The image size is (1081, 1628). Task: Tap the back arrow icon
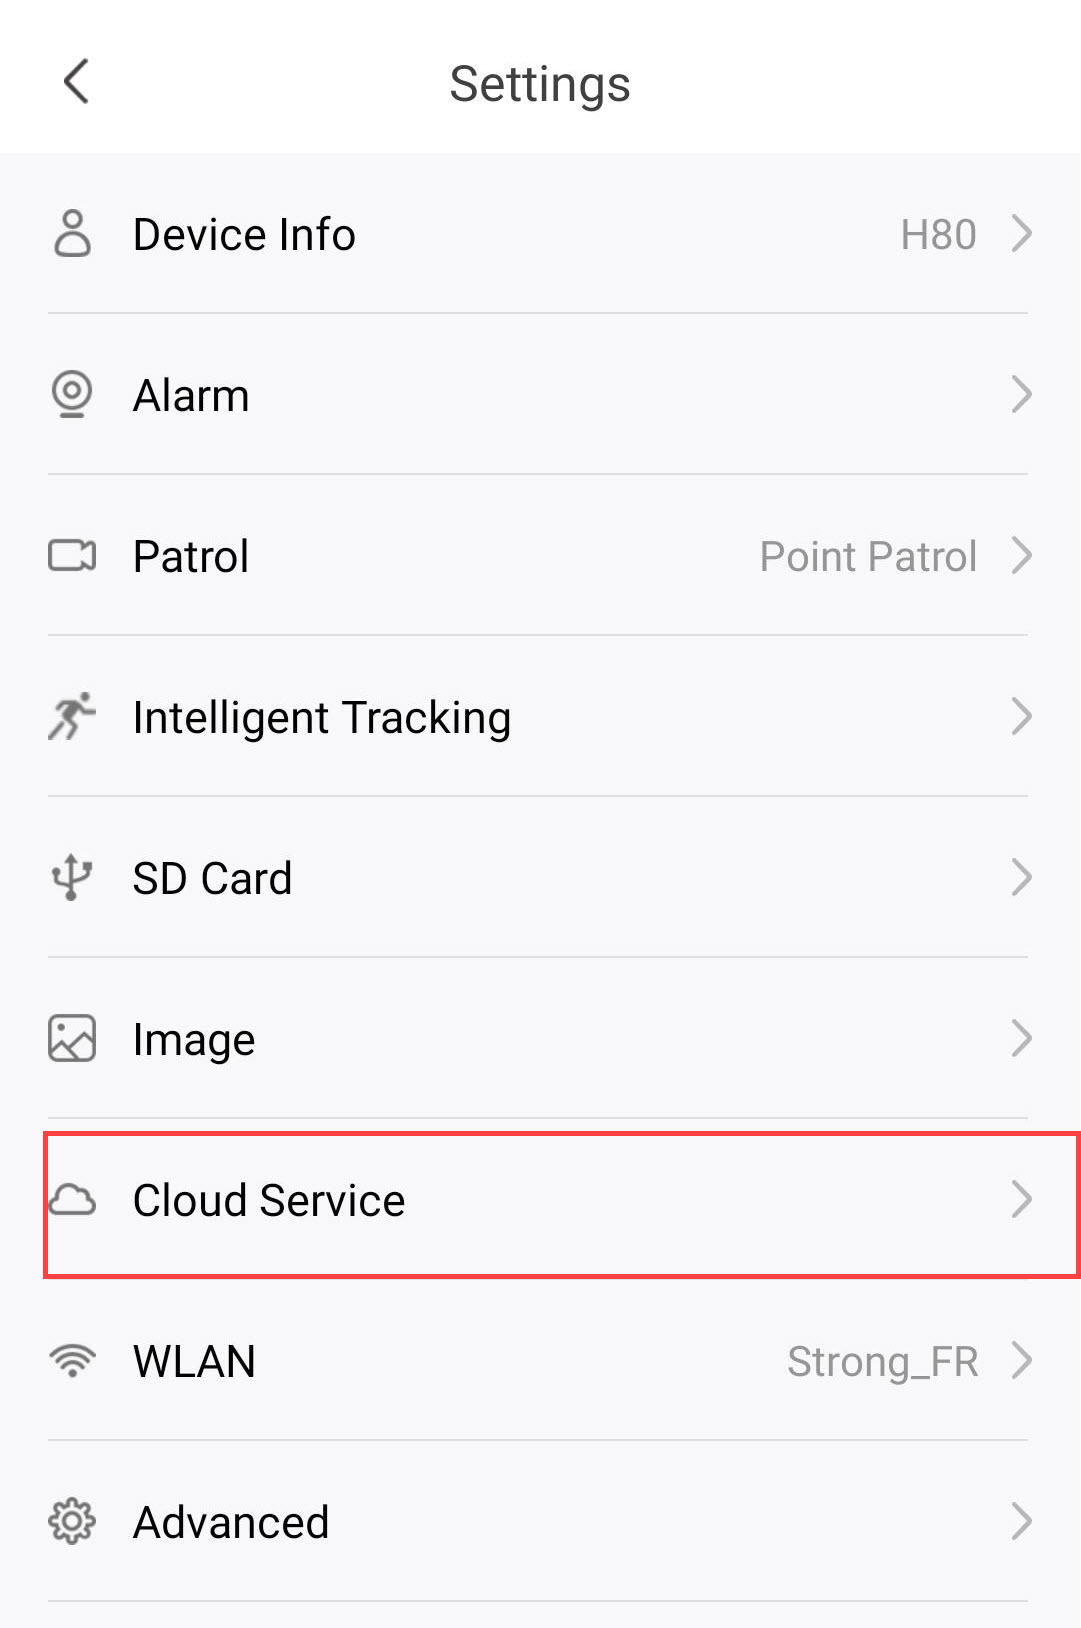tap(76, 81)
